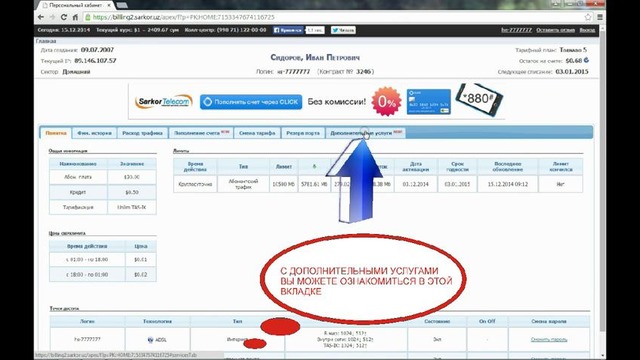Click the Sarkor Telecom logo
The width and height of the screenshot is (640, 360).
coord(164,101)
